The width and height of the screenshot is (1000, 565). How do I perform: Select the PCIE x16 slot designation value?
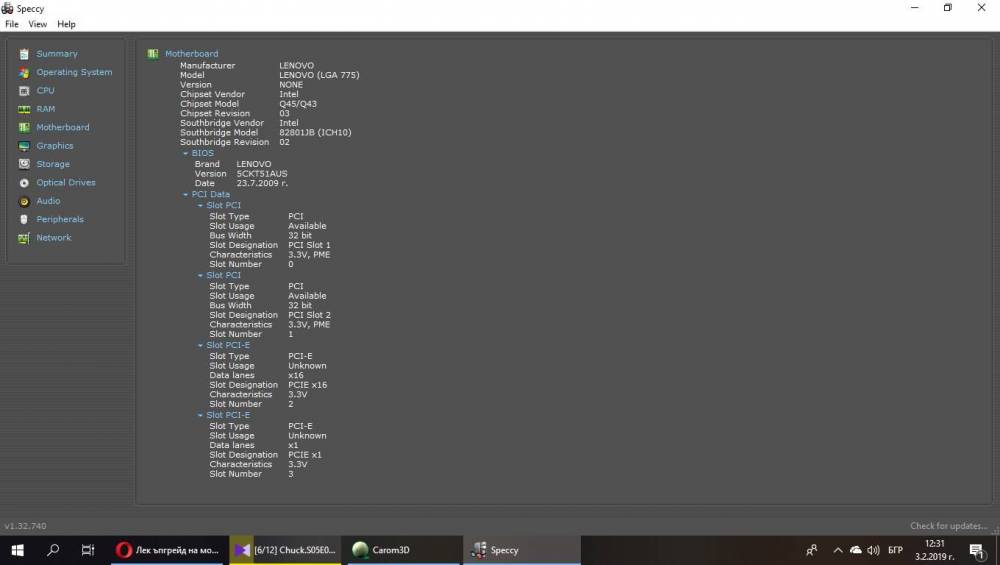pos(307,385)
